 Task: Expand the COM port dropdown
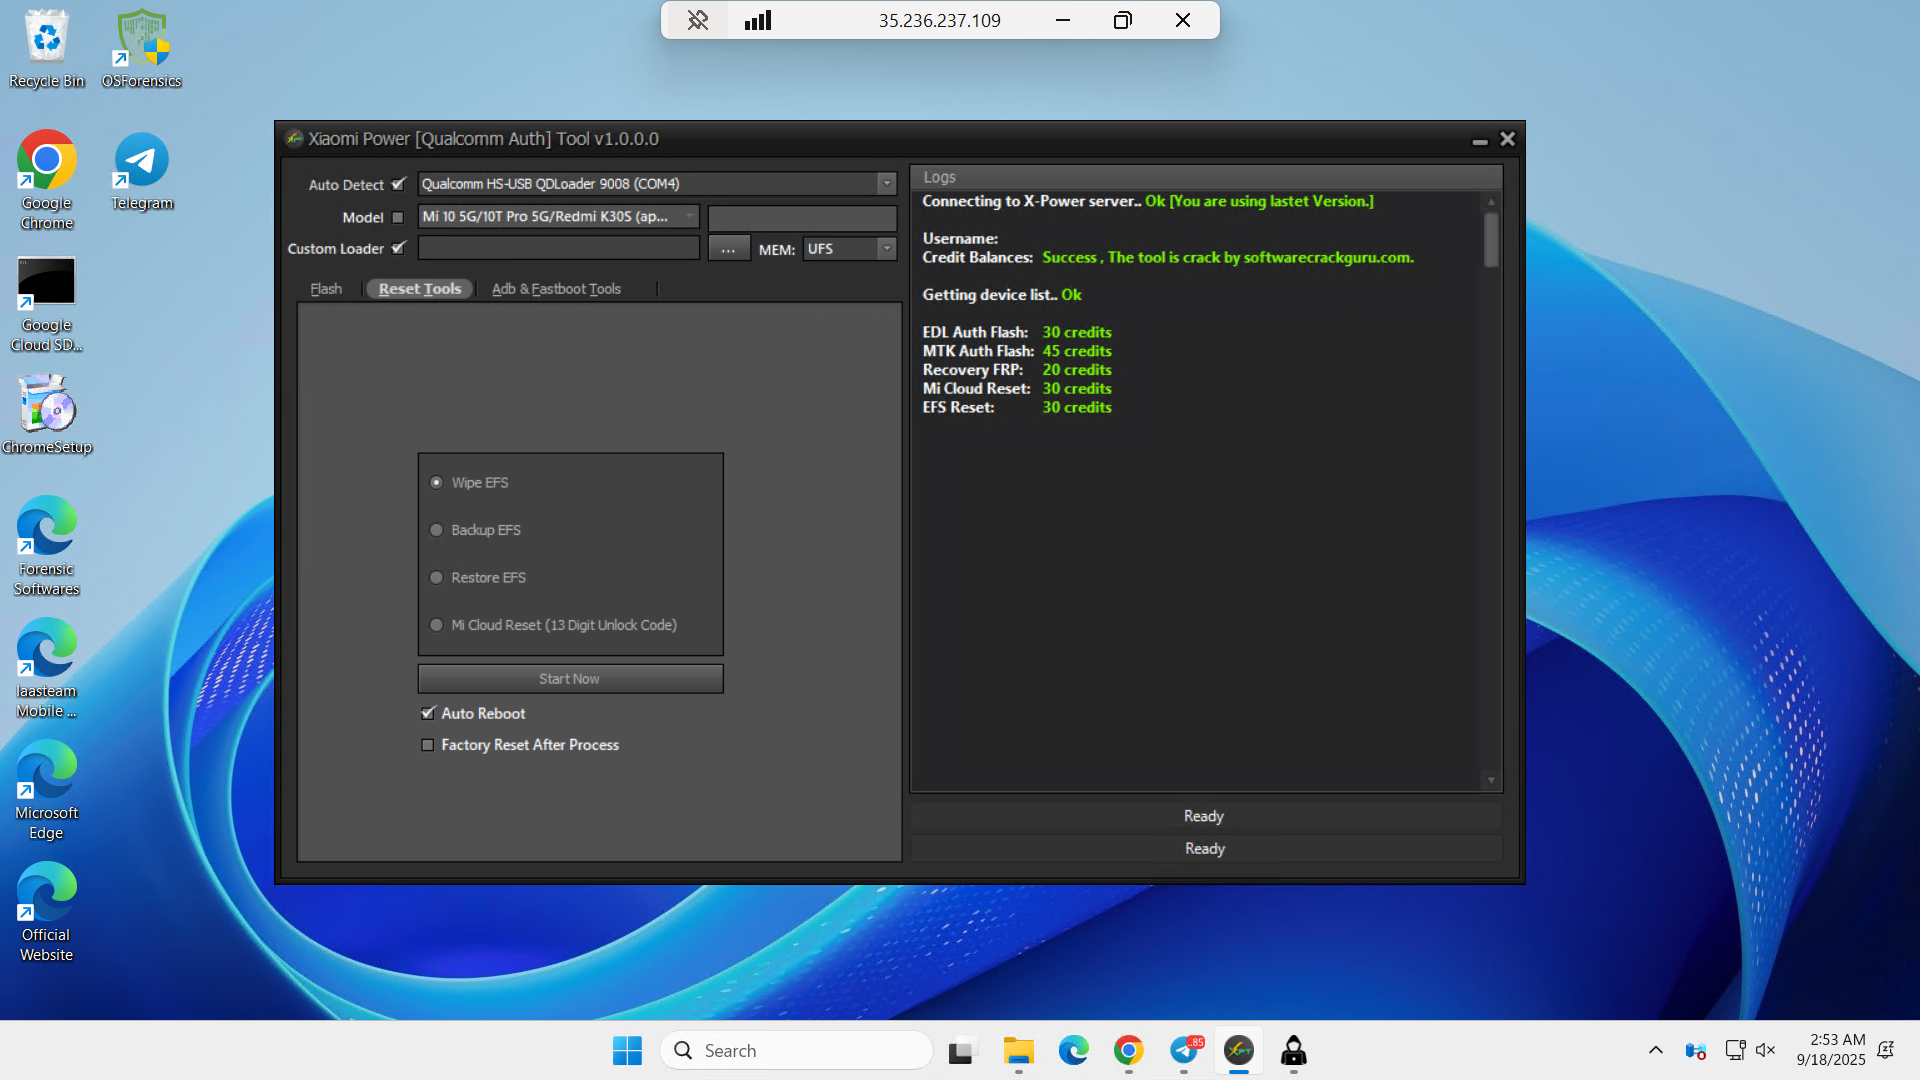tap(886, 184)
